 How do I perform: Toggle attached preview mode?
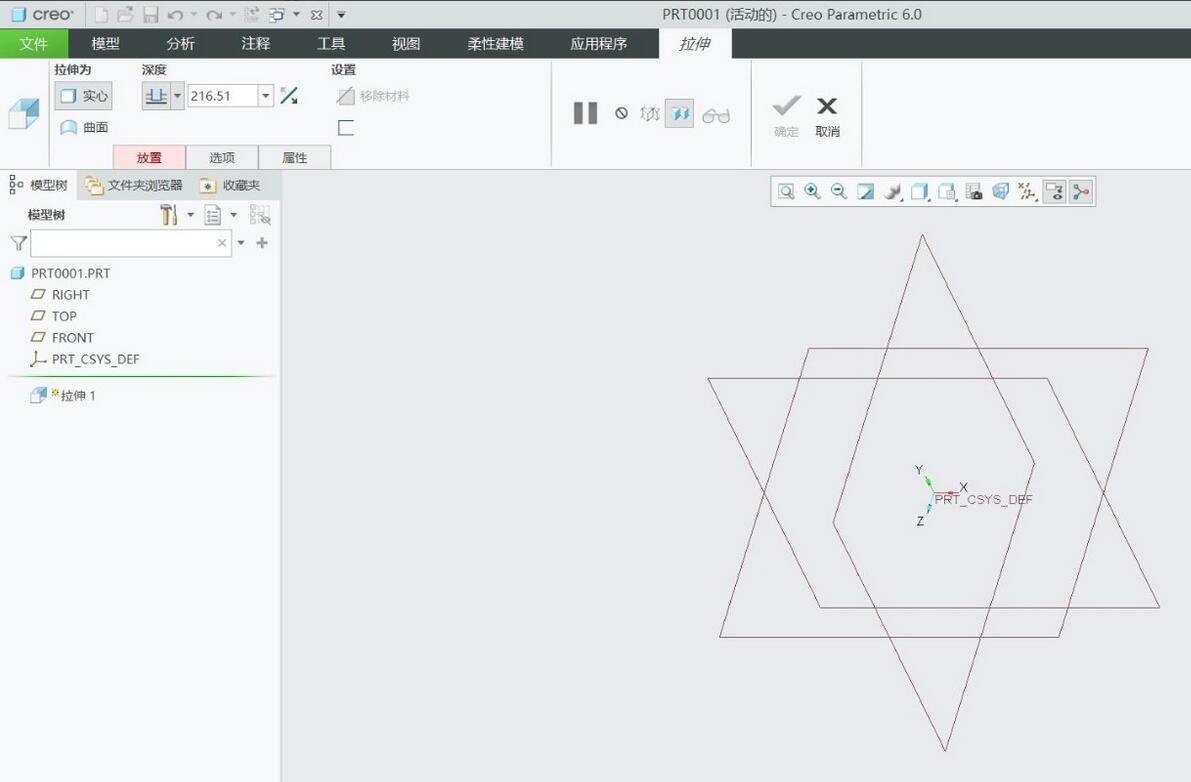680,113
